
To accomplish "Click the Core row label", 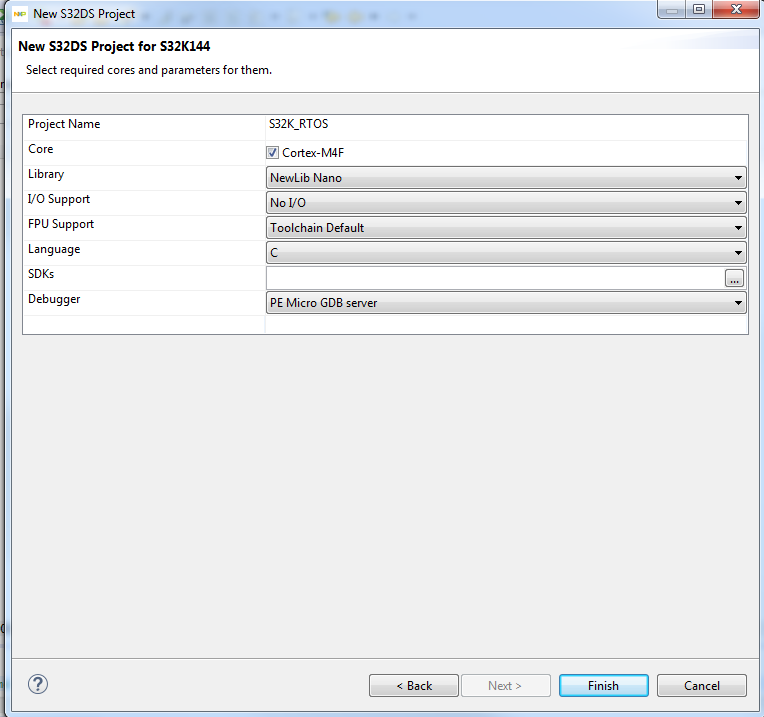I will tap(40, 149).
